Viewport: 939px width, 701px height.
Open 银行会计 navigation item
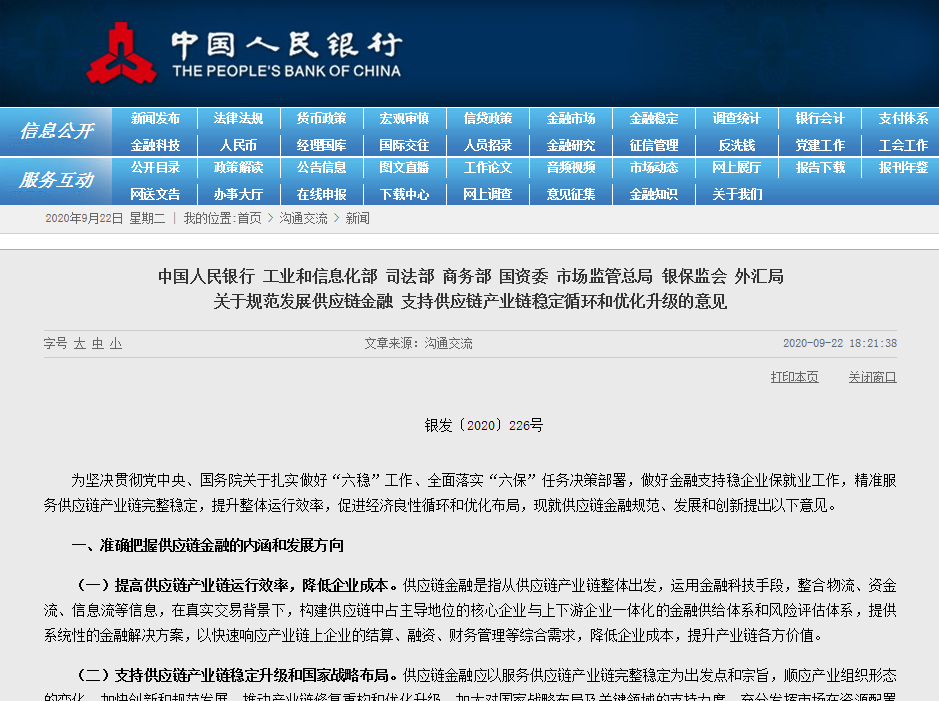[820, 119]
